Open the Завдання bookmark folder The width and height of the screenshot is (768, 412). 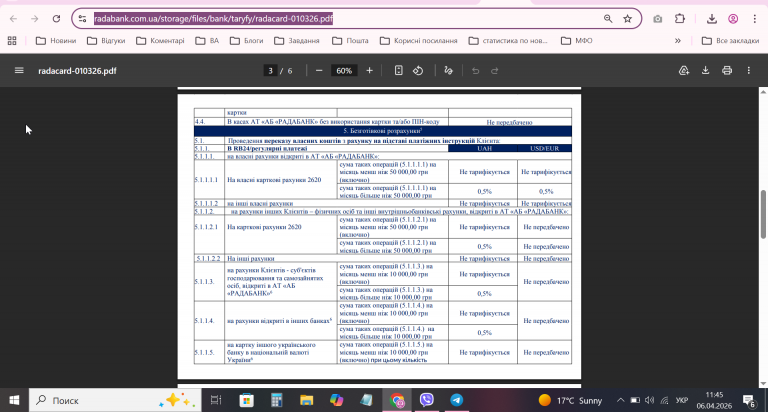(297, 41)
